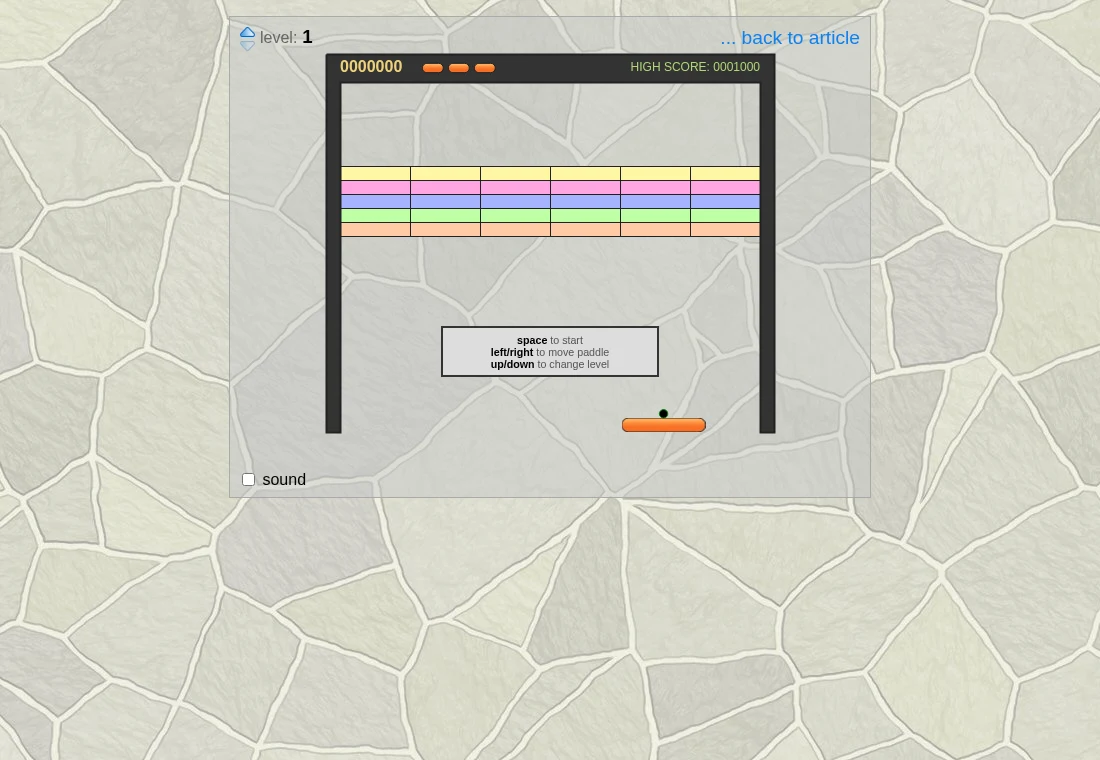Viewport: 1100px width, 760px height.
Task: Click the first orange life indicator
Action: (433, 68)
